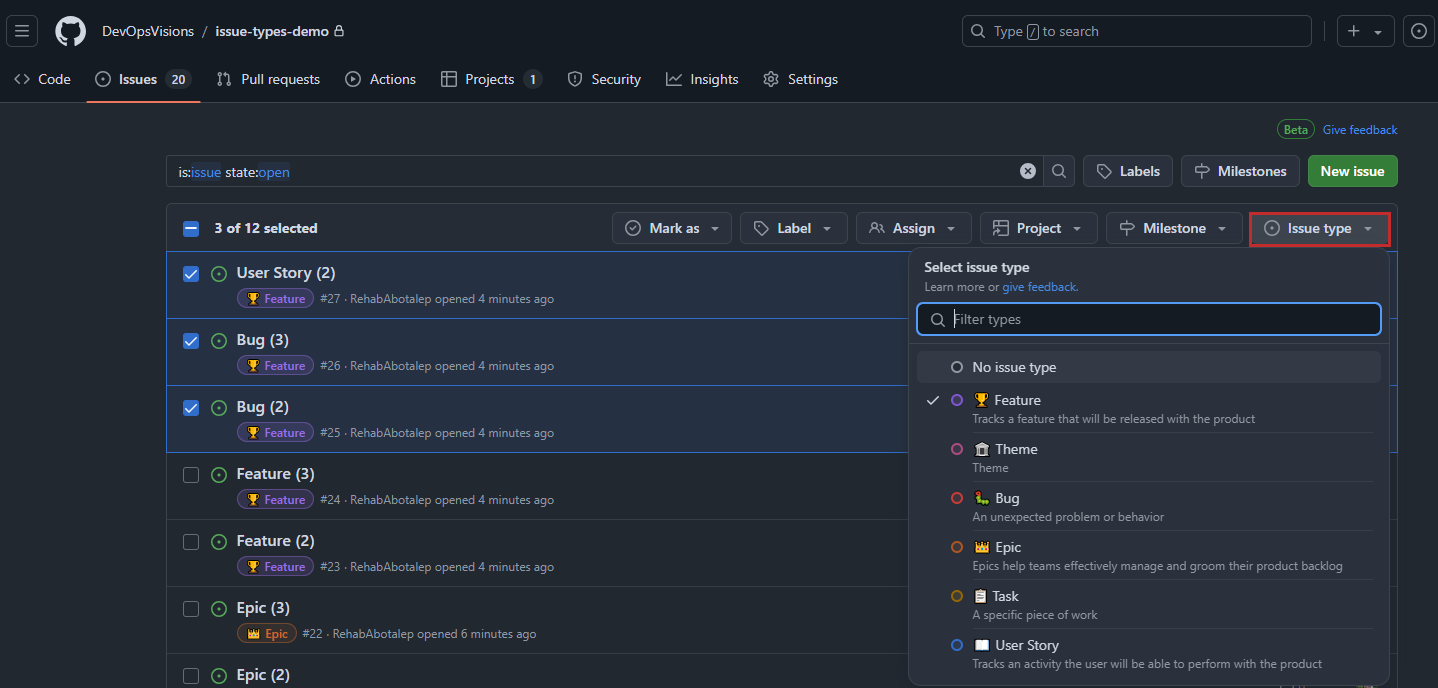The image size is (1438, 688).
Task: Open the Feature (3) issue title
Action: (x=276, y=474)
